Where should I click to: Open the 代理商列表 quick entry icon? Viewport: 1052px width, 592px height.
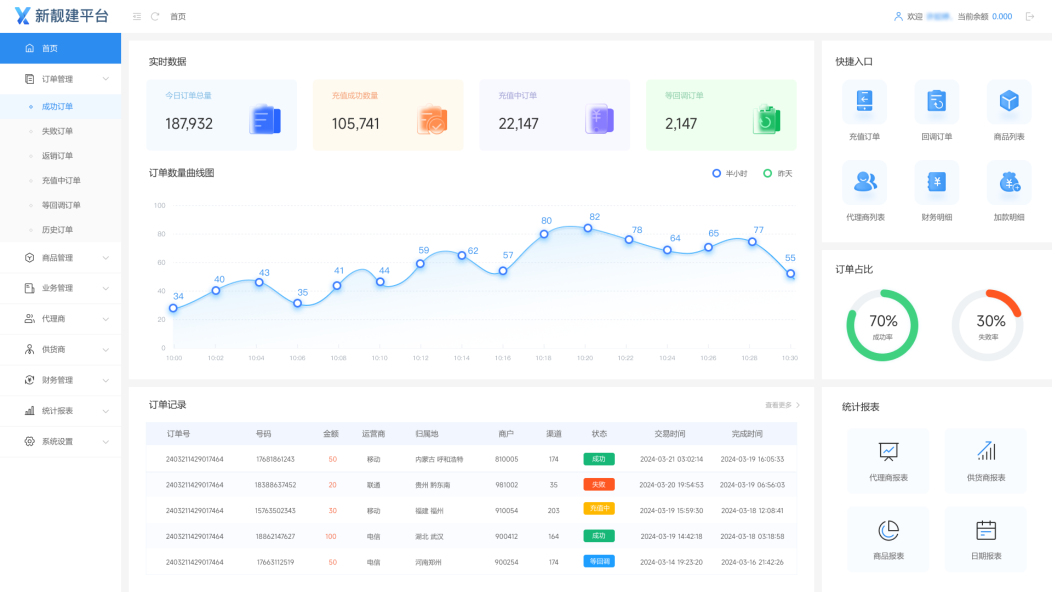tap(864, 182)
